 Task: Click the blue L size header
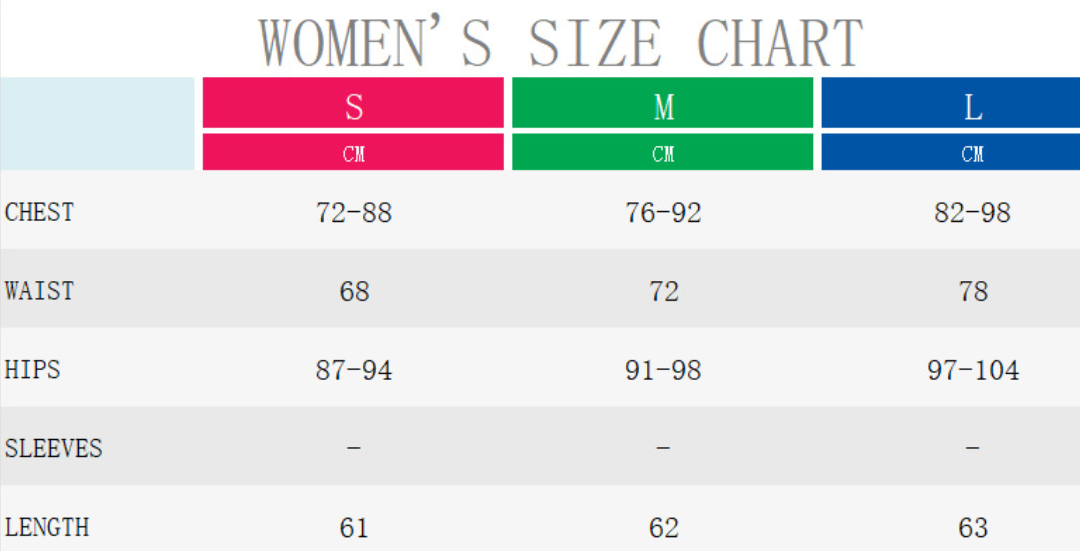click(972, 104)
